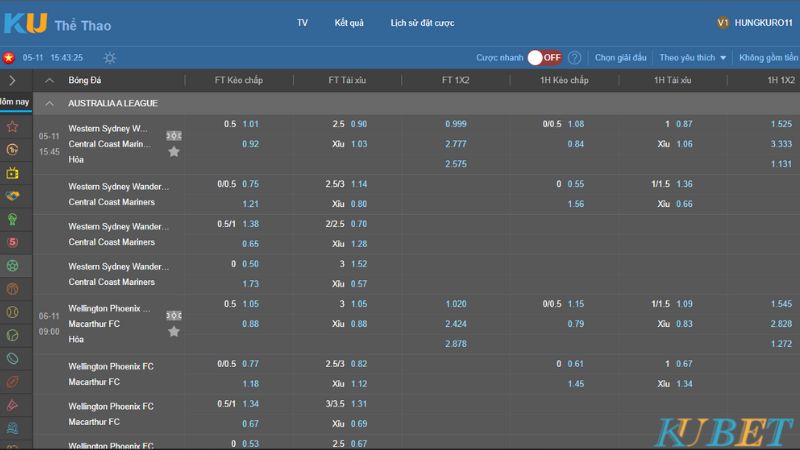Click the red number 5 sidebar icon
Screen dimensions: 800x450
12,242
